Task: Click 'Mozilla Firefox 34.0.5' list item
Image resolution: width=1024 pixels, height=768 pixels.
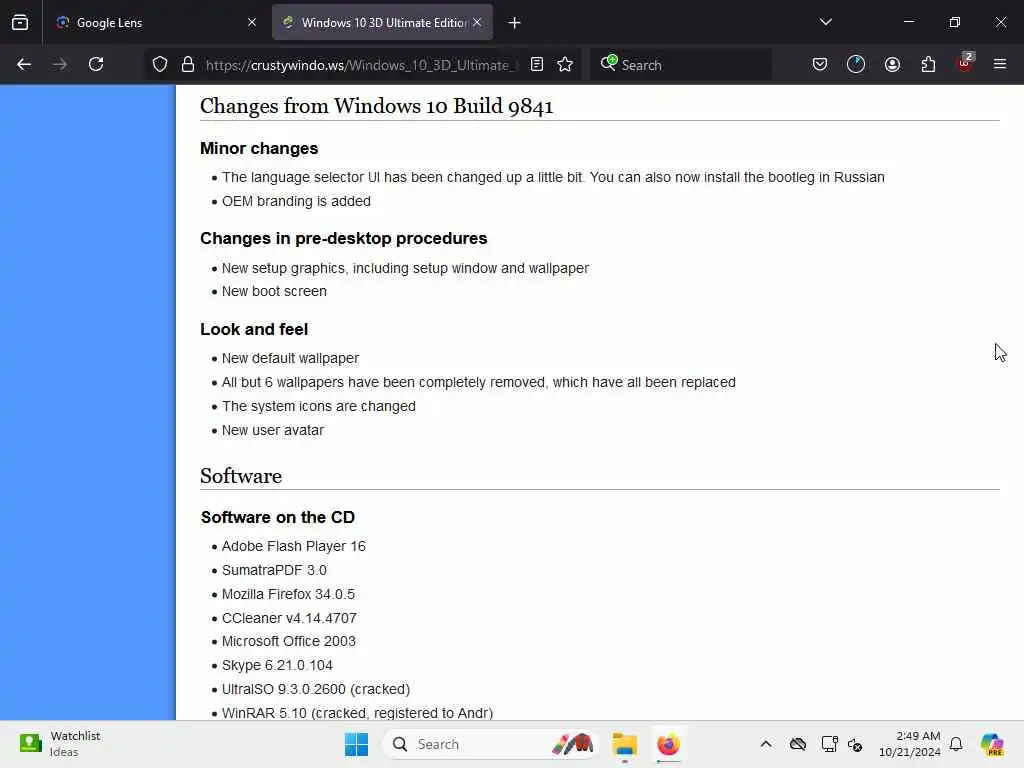Action: [x=288, y=594]
